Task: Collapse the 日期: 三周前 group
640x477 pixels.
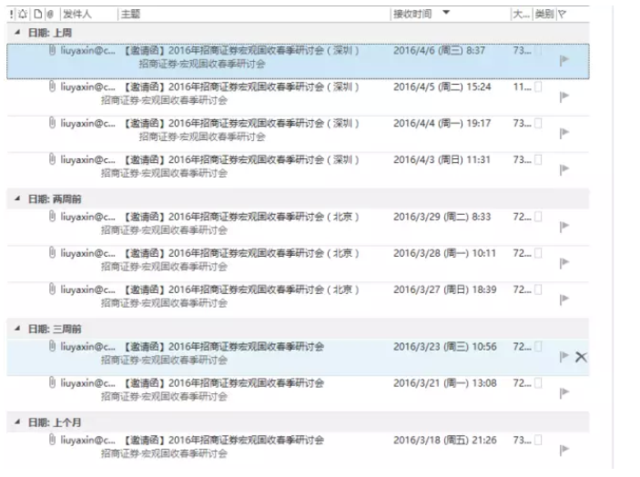Action: (17, 328)
